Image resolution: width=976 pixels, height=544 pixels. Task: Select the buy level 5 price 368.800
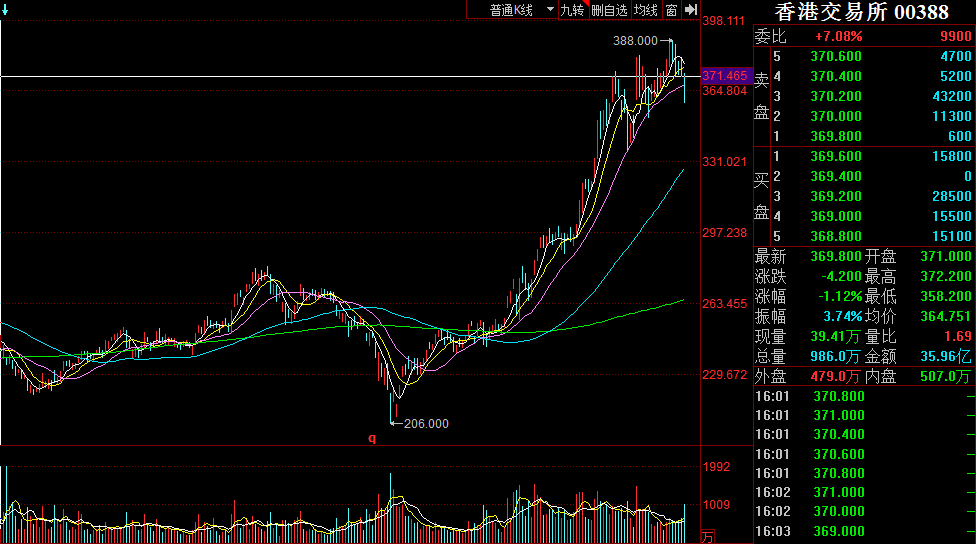pos(836,237)
